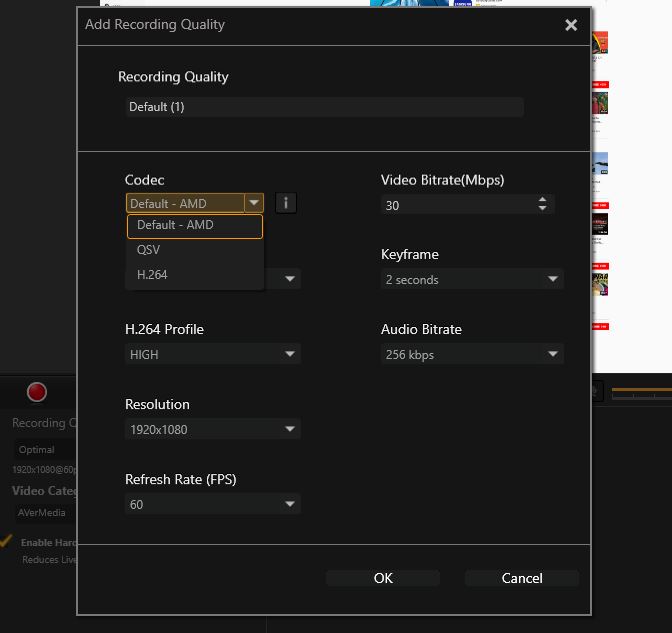Viewport: 672px width, 633px height.
Task: Open the H.264 Profile dropdown
Action: (213, 354)
